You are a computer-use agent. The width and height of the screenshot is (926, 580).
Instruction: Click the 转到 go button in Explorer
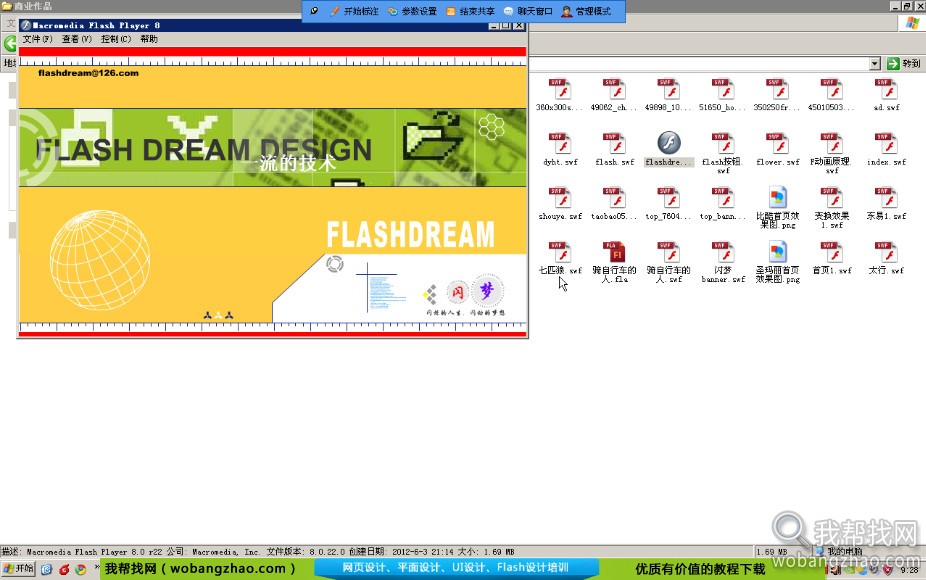click(904, 63)
